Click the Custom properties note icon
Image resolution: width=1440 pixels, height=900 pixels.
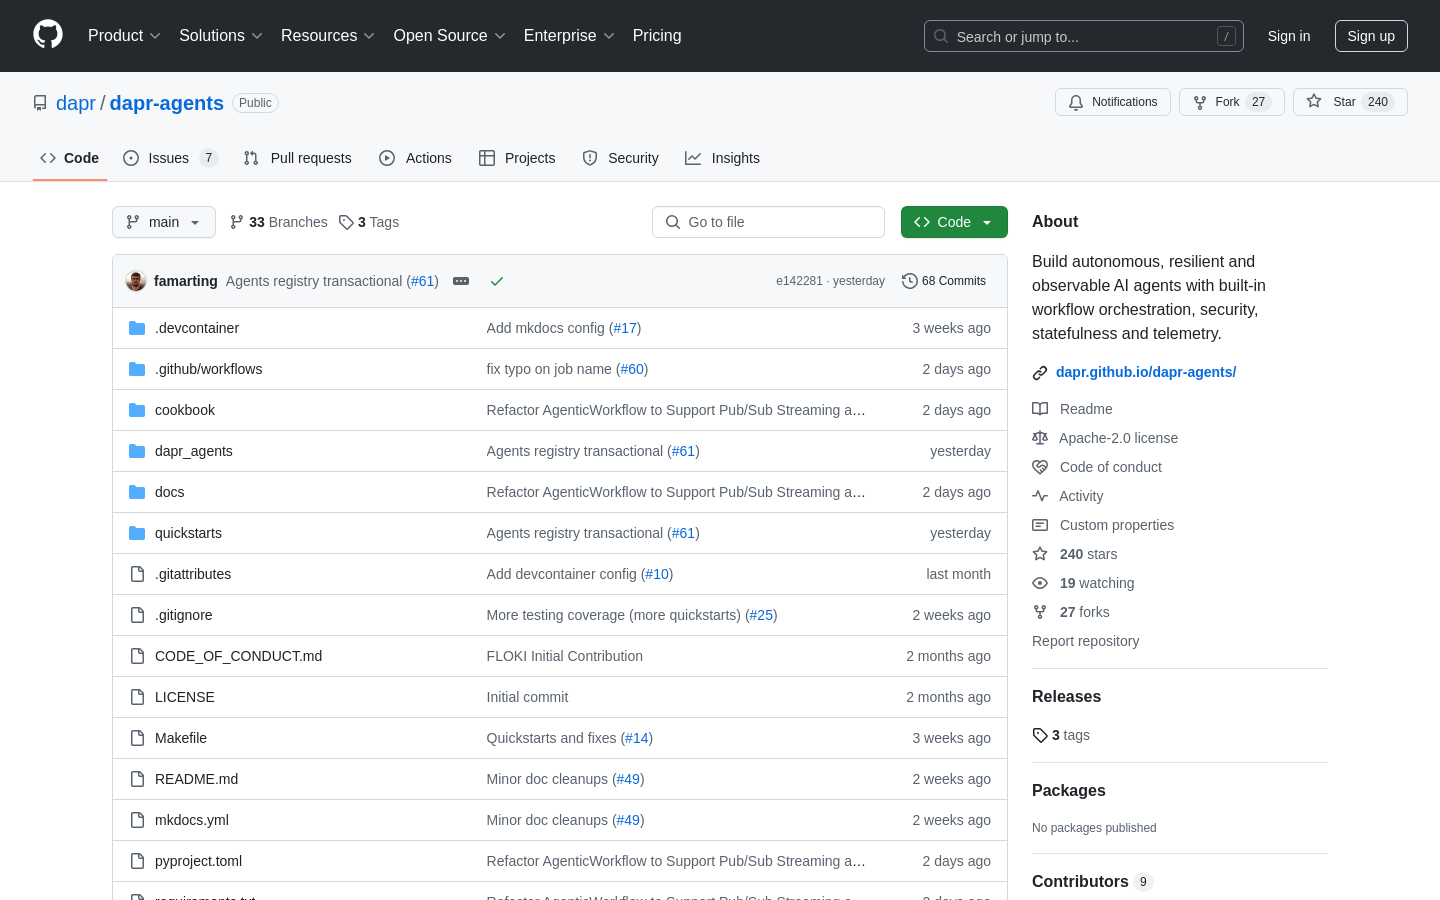1040,525
